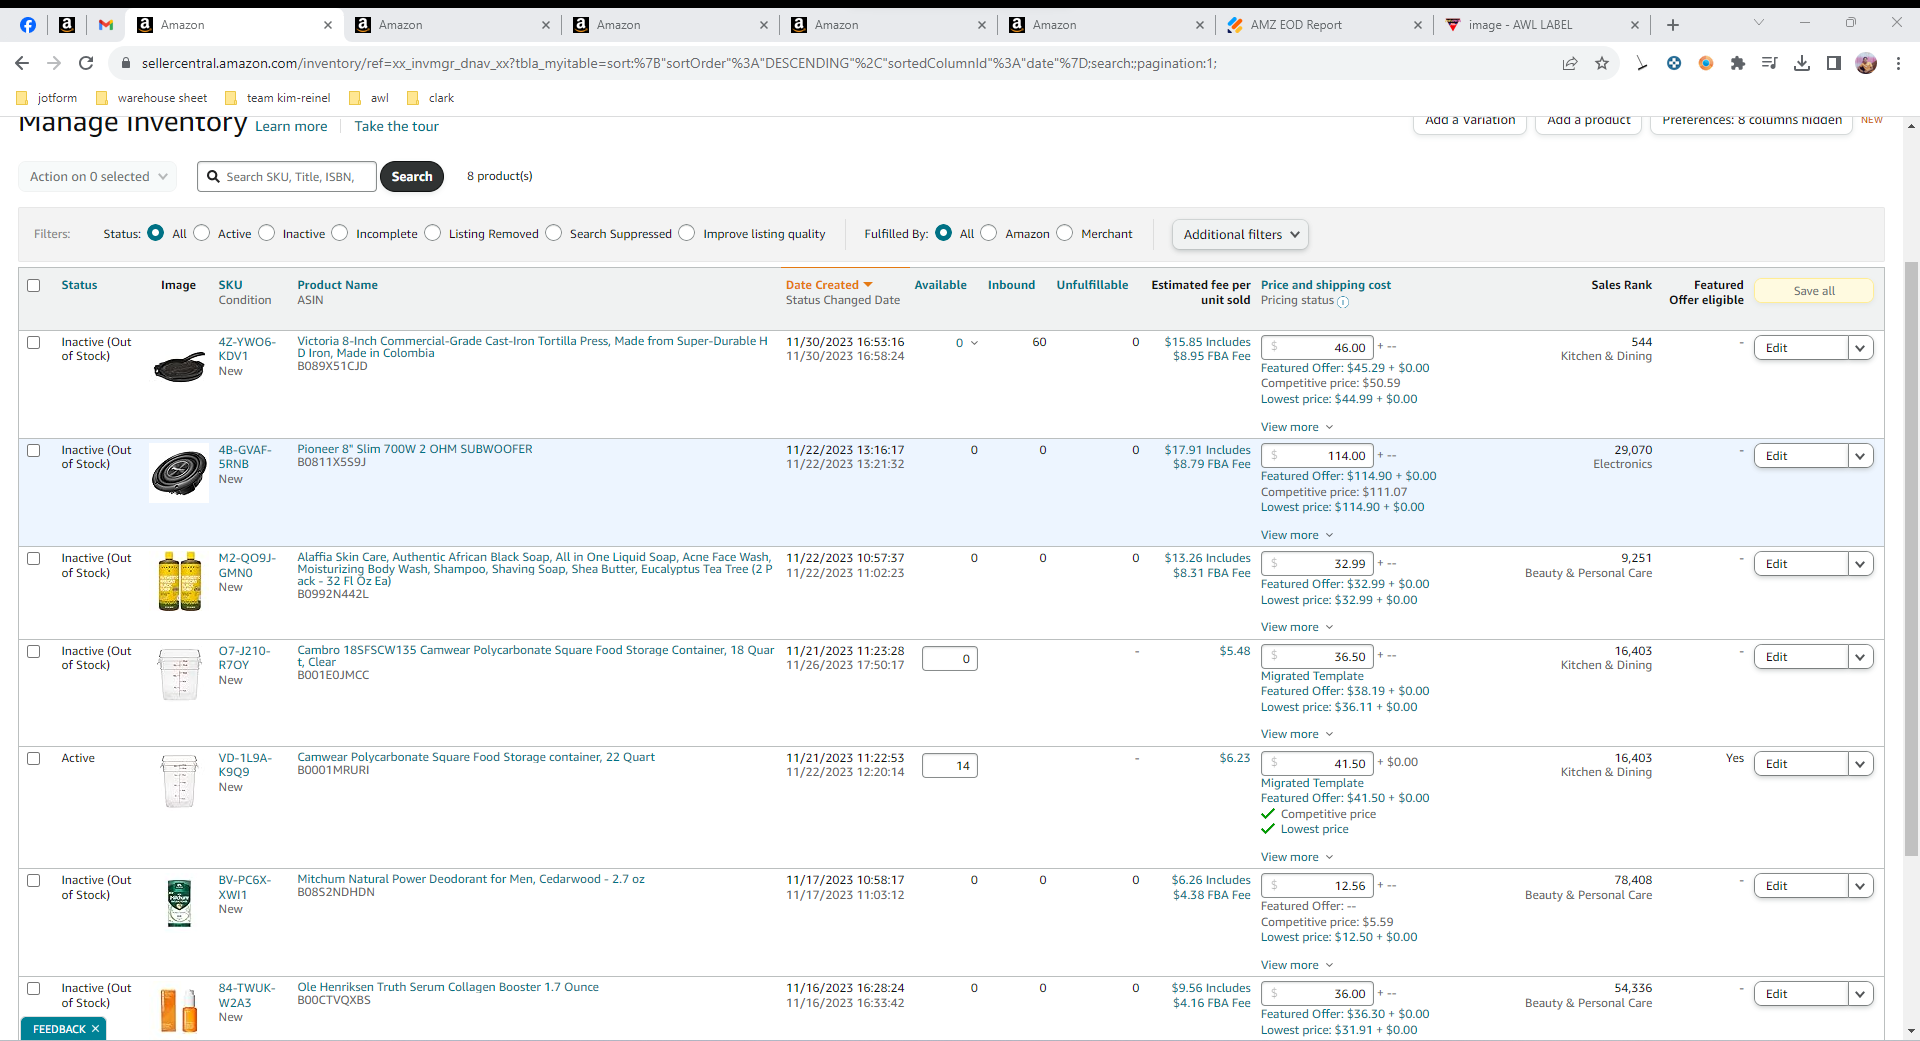
Task: Click the Pioneer Subwoofer price field
Action: tap(1317, 456)
